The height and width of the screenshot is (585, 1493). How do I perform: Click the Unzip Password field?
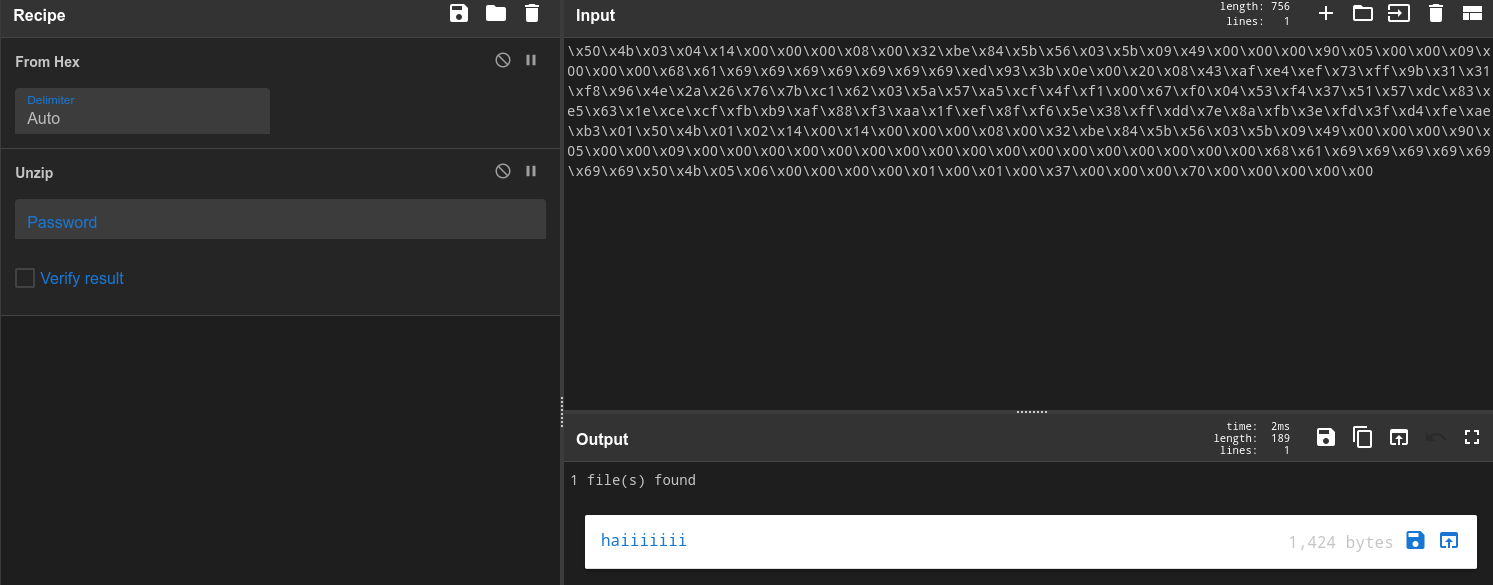280,221
